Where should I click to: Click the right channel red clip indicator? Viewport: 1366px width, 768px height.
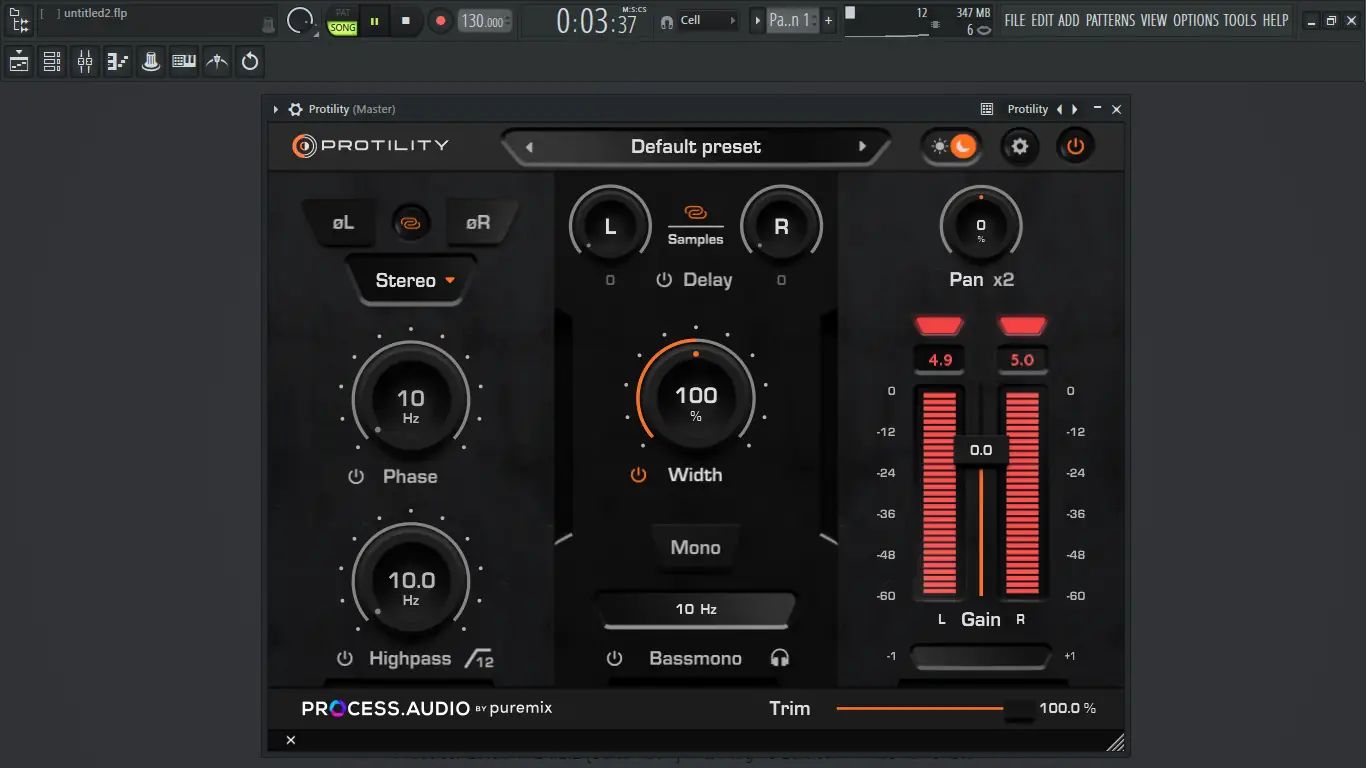click(1022, 326)
